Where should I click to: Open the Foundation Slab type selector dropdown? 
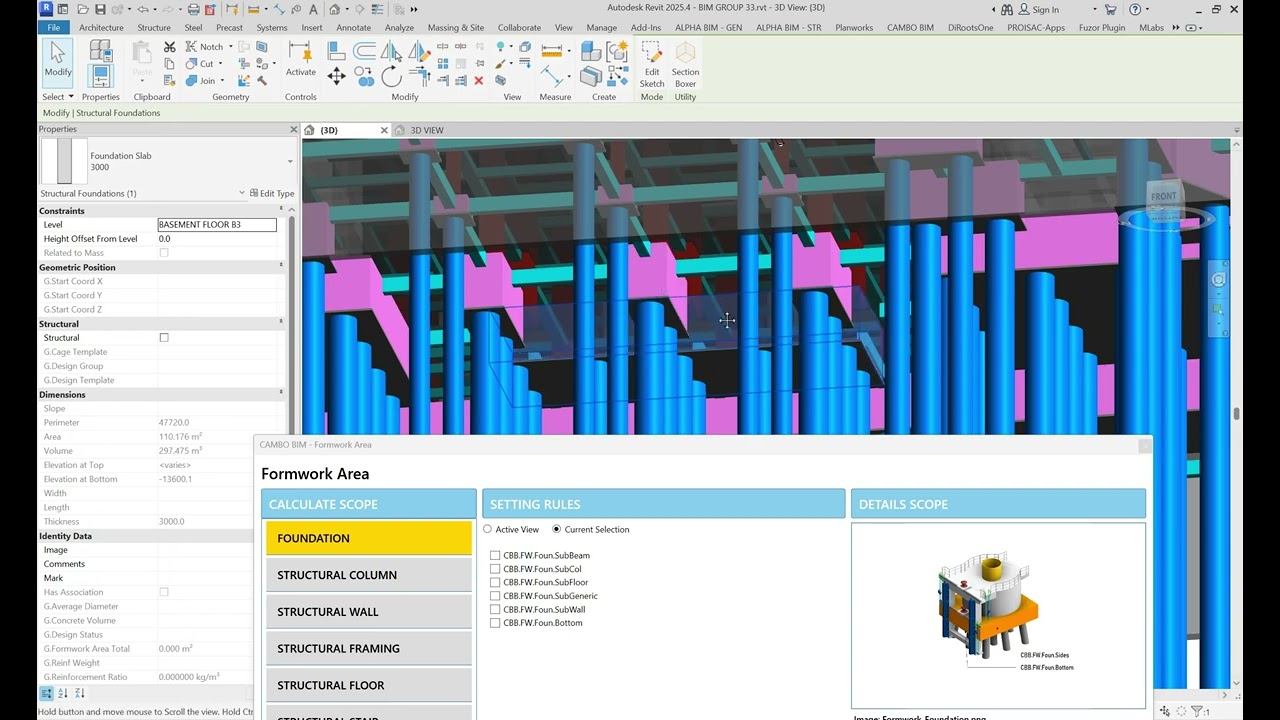290,161
